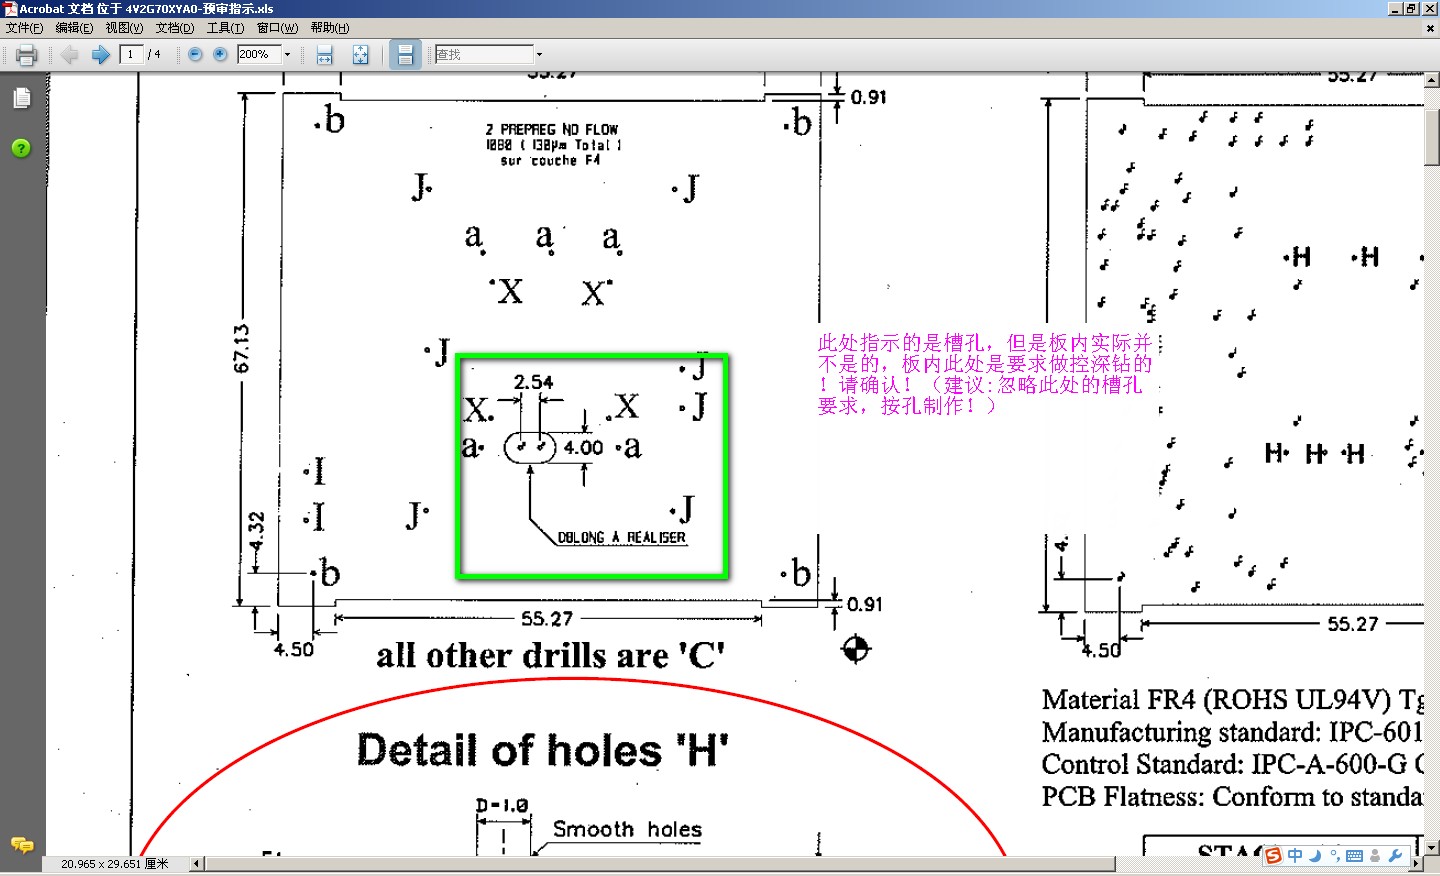Click the Sogou S input method logo
The image size is (1440, 876).
click(x=1273, y=856)
